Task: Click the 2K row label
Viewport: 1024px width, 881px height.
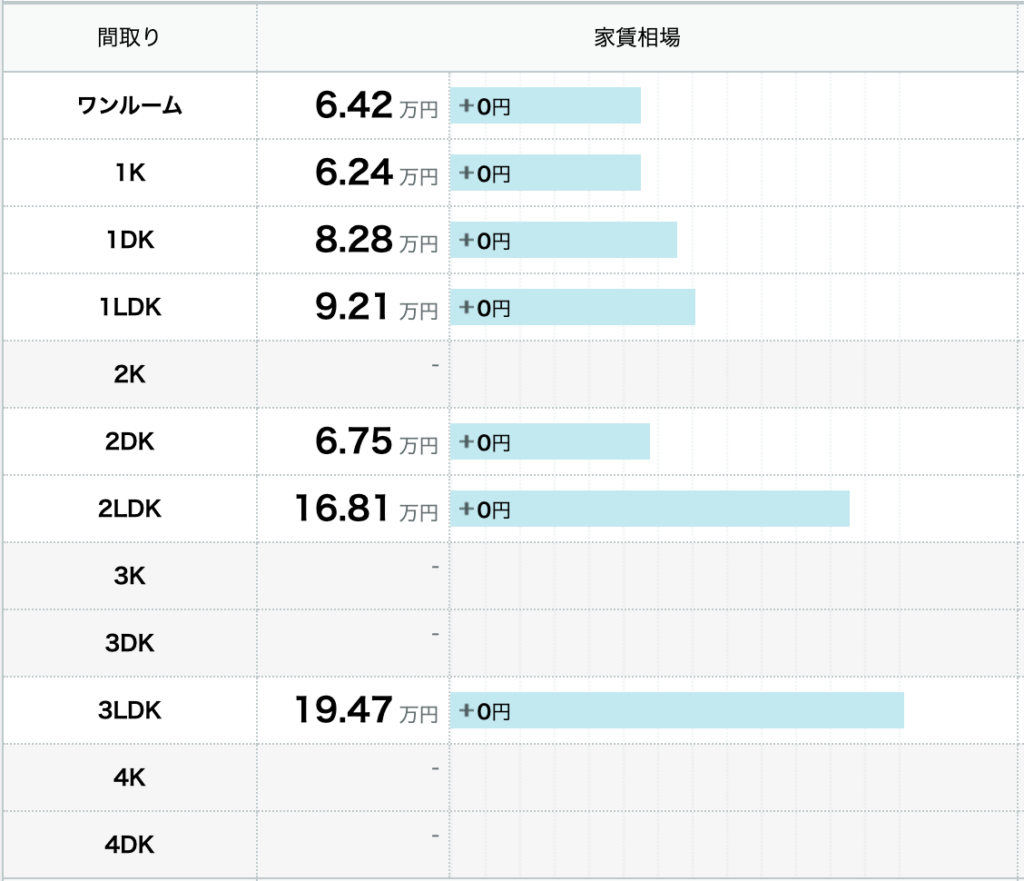Action: pyautogui.click(x=129, y=374)
